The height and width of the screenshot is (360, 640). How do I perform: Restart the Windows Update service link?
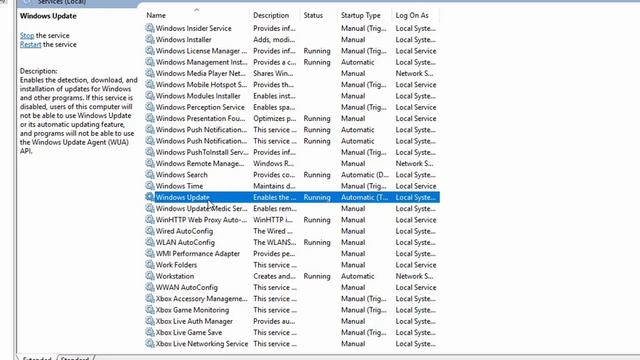(x=31, y=44)
